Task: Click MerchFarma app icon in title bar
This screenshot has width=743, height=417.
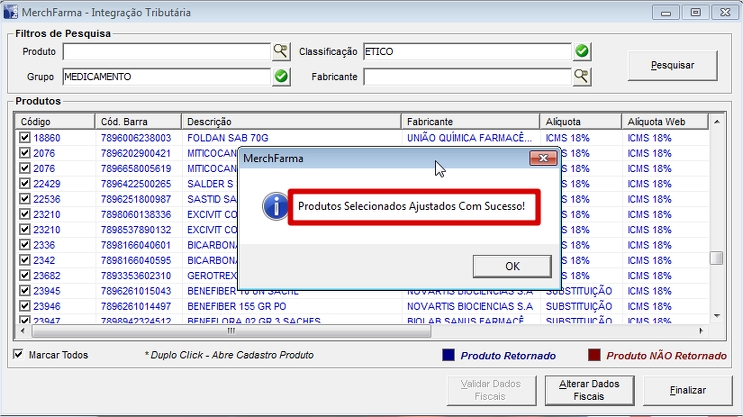Action: point(10,12)
